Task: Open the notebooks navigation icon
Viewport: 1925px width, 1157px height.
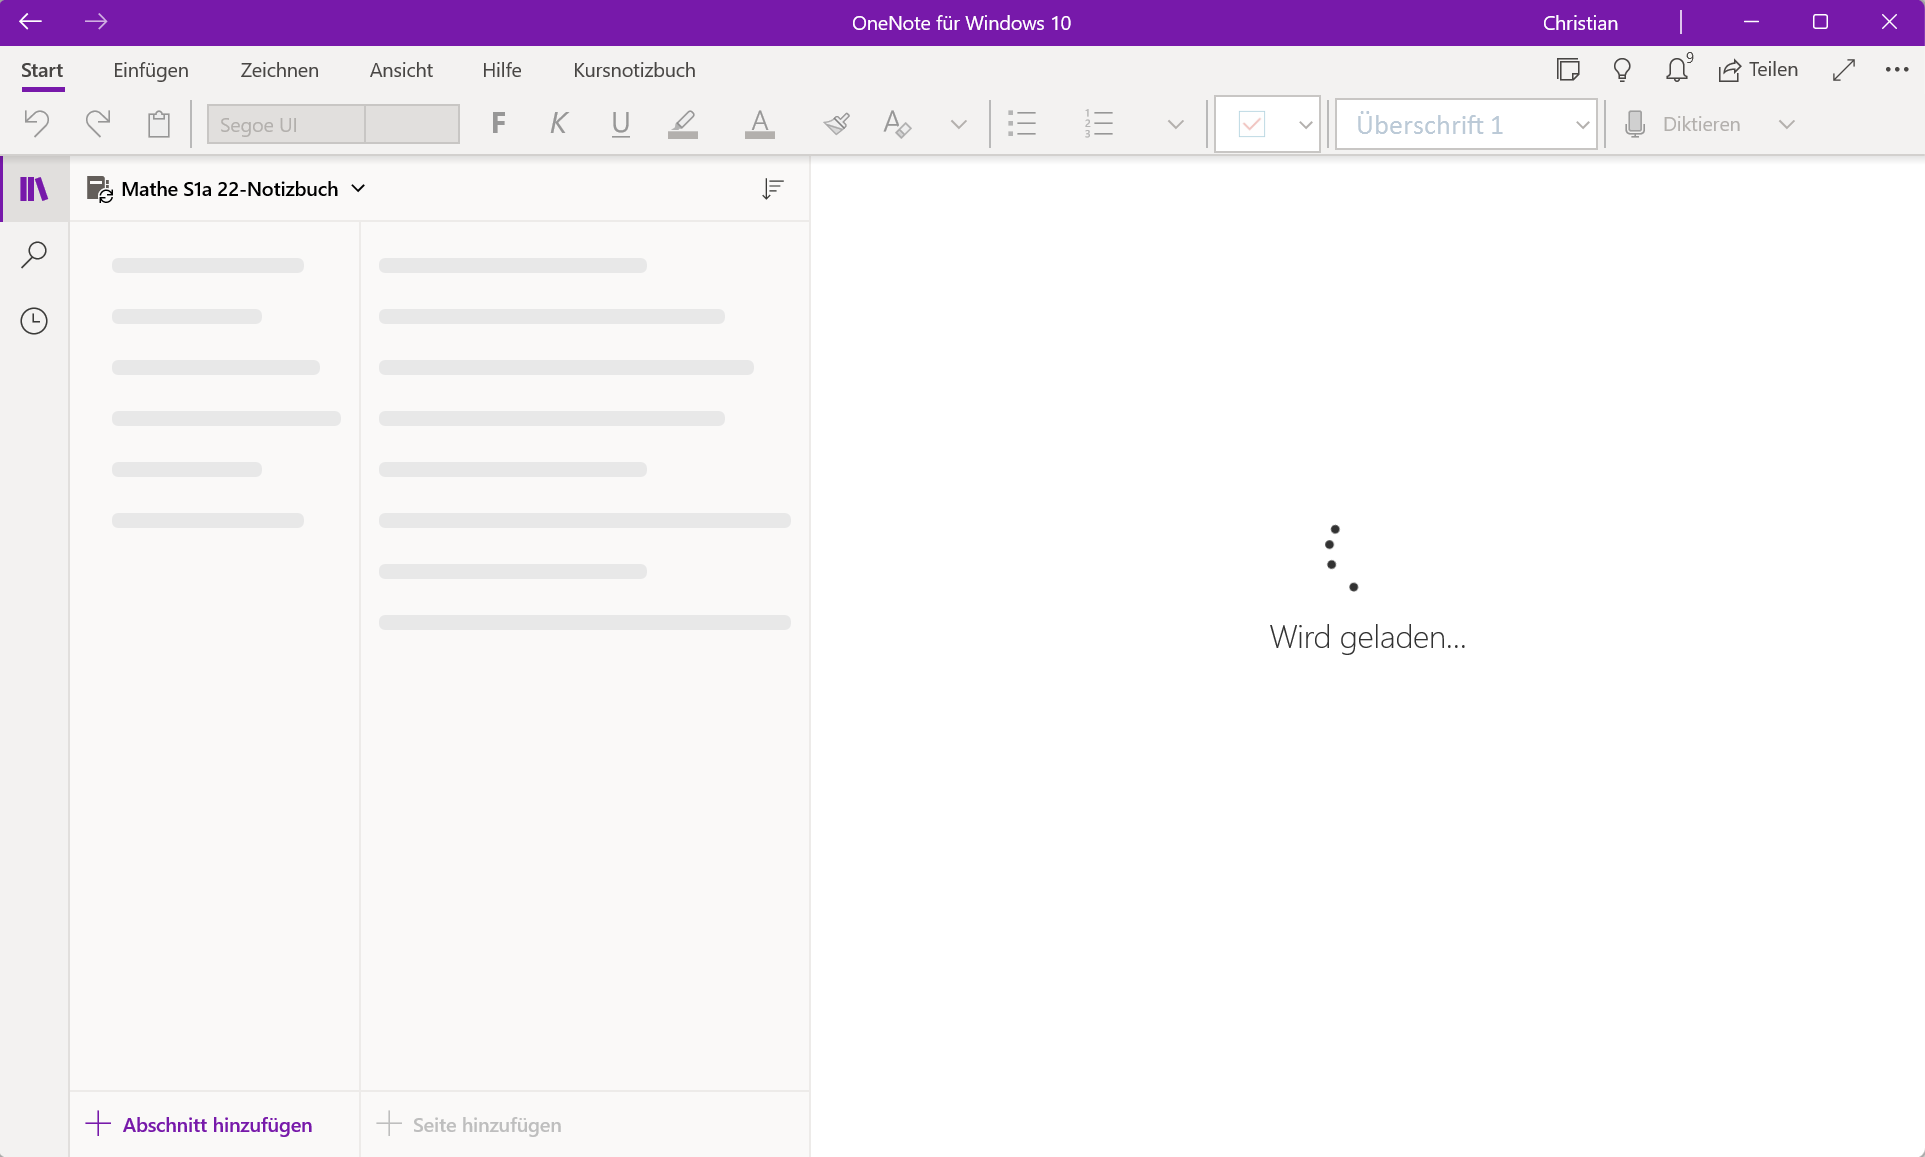Action: click(34, 189)
